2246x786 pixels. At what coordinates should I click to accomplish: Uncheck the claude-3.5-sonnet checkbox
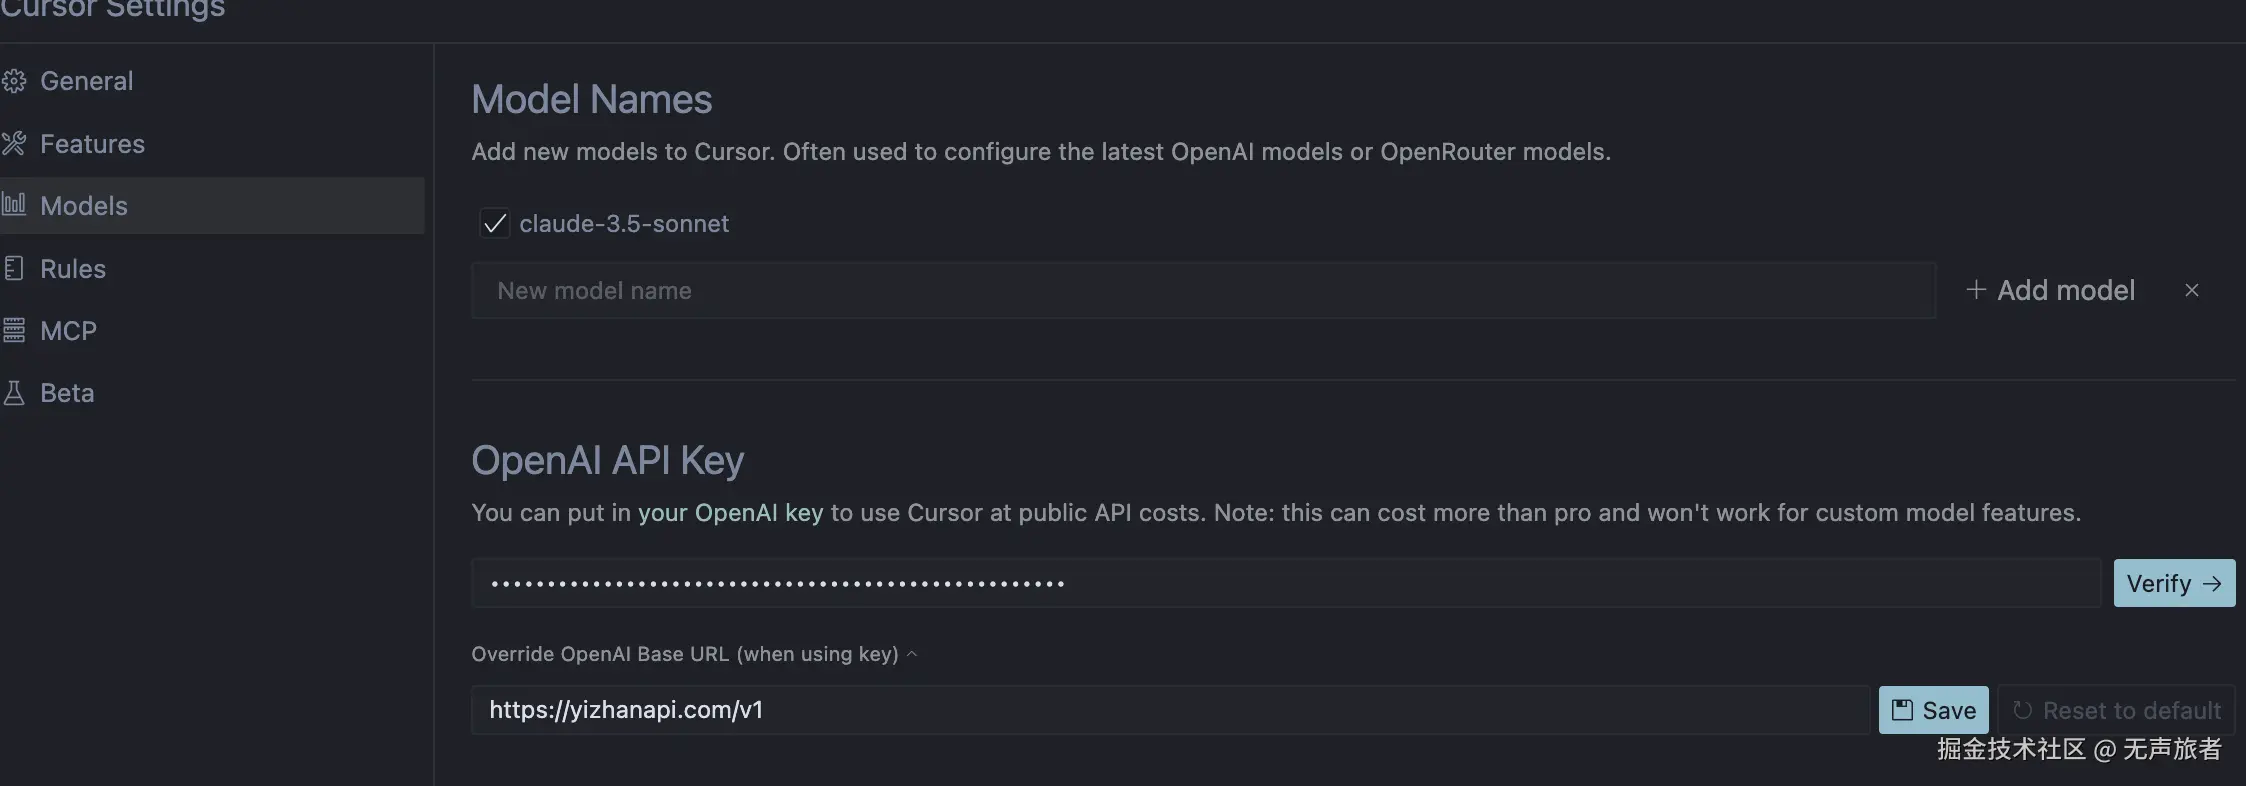click(x=495, y=223)
